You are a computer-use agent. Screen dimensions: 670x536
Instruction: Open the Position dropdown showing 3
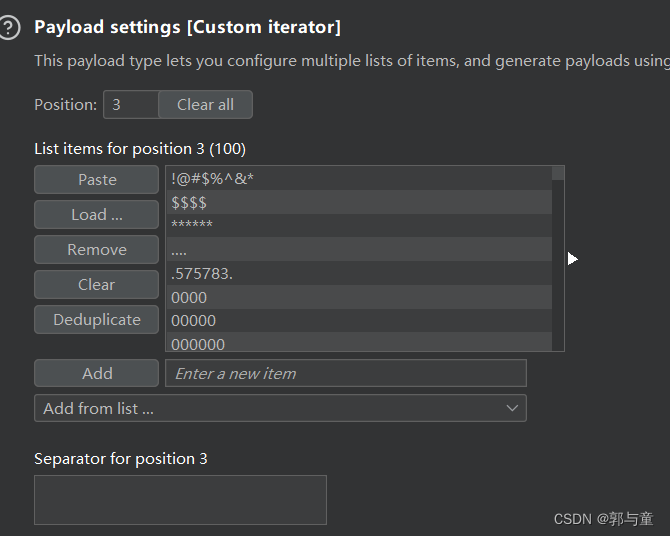tap(130, 105)
